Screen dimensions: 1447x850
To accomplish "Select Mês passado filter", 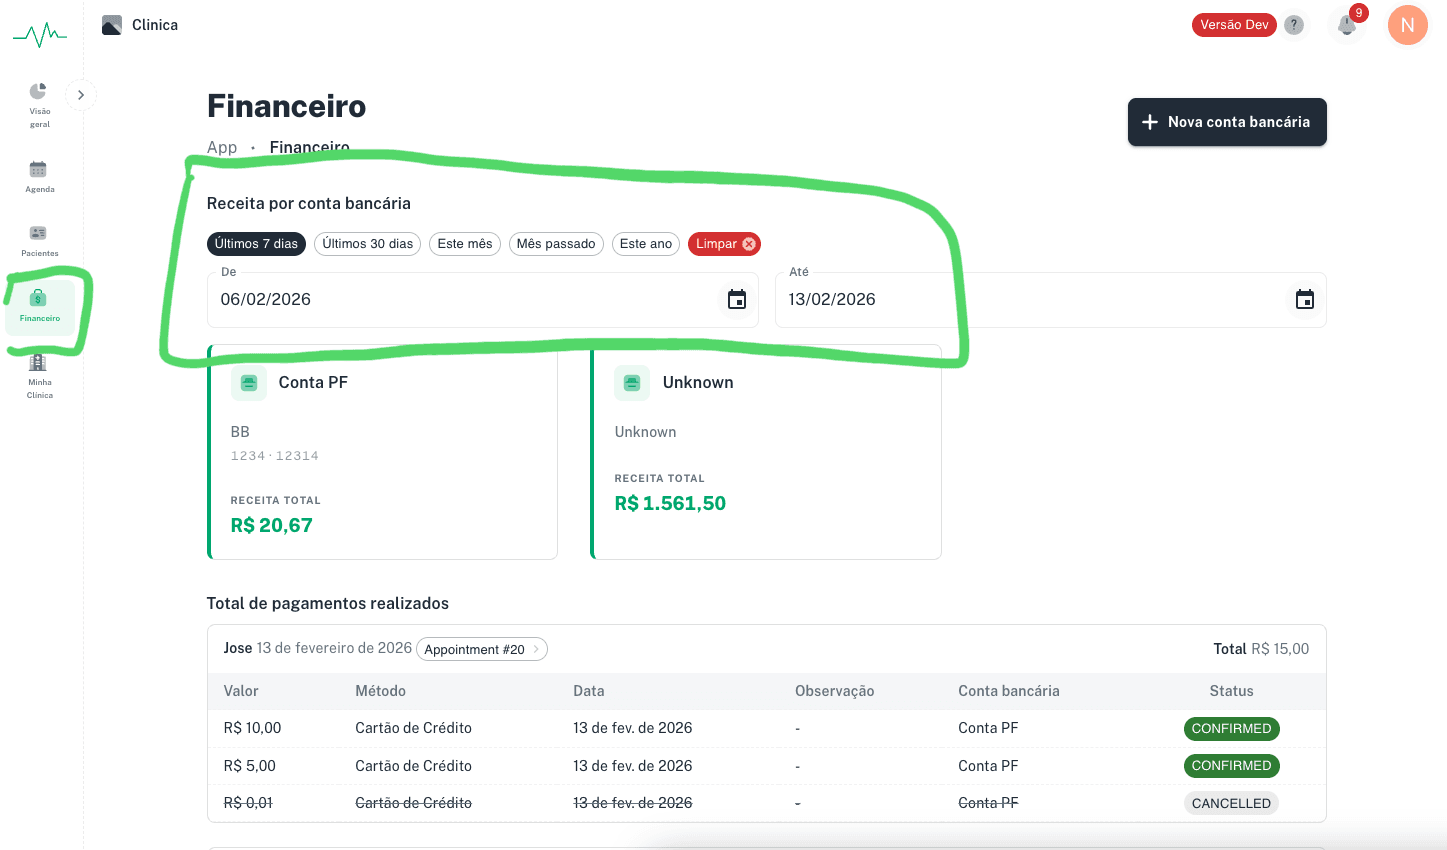I will [556, 244].
